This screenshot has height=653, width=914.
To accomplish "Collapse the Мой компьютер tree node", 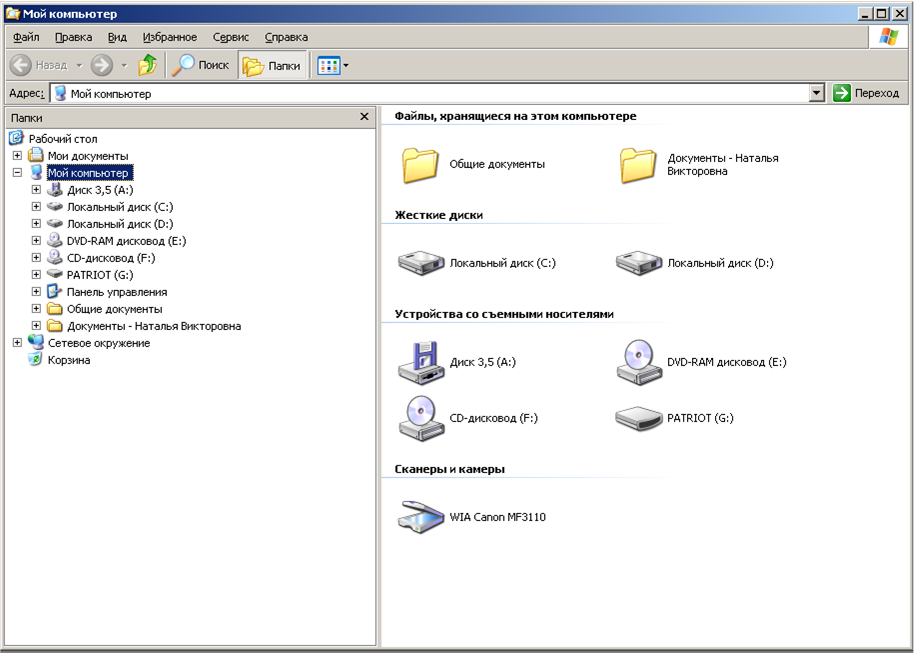I will pos(17,173).
